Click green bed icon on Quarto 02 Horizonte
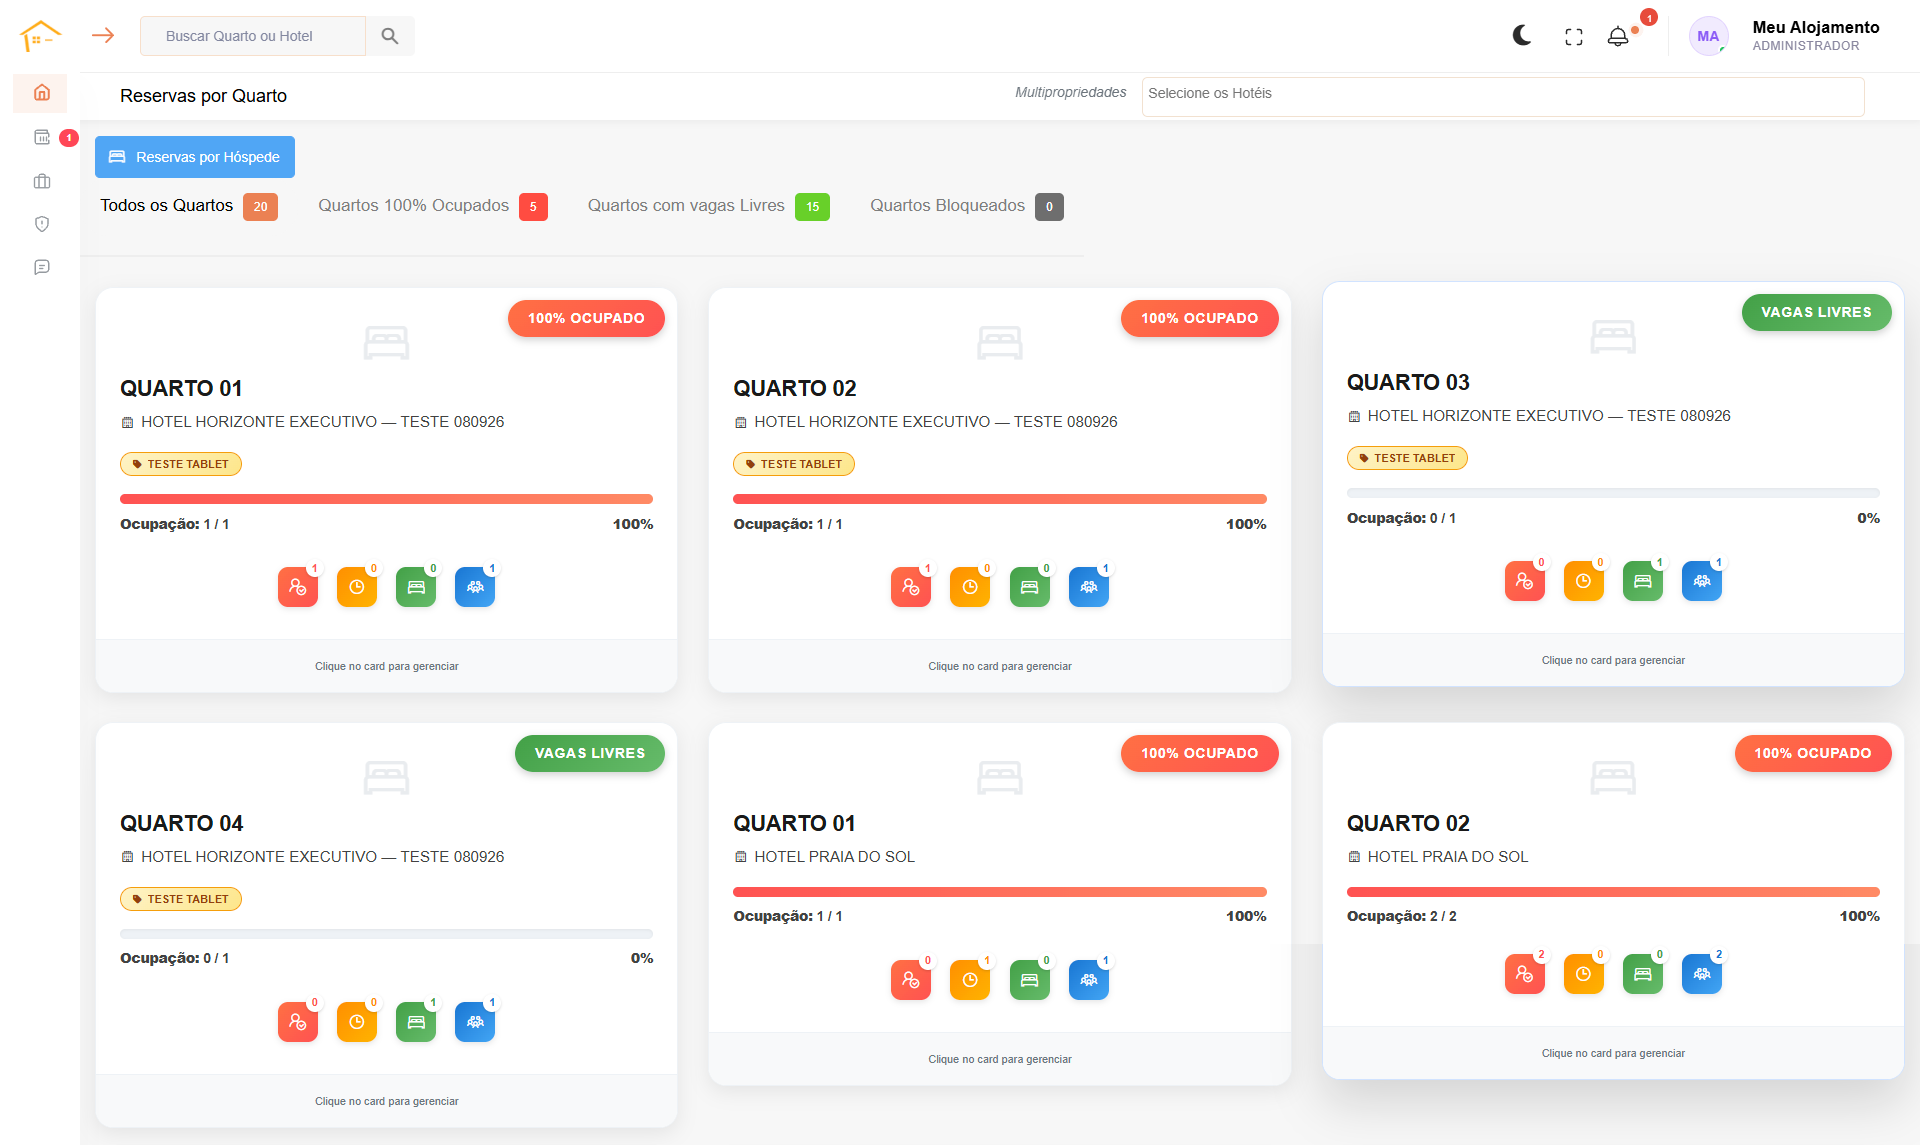Screen dimensions: 1920x1145 coord(1030,587)
